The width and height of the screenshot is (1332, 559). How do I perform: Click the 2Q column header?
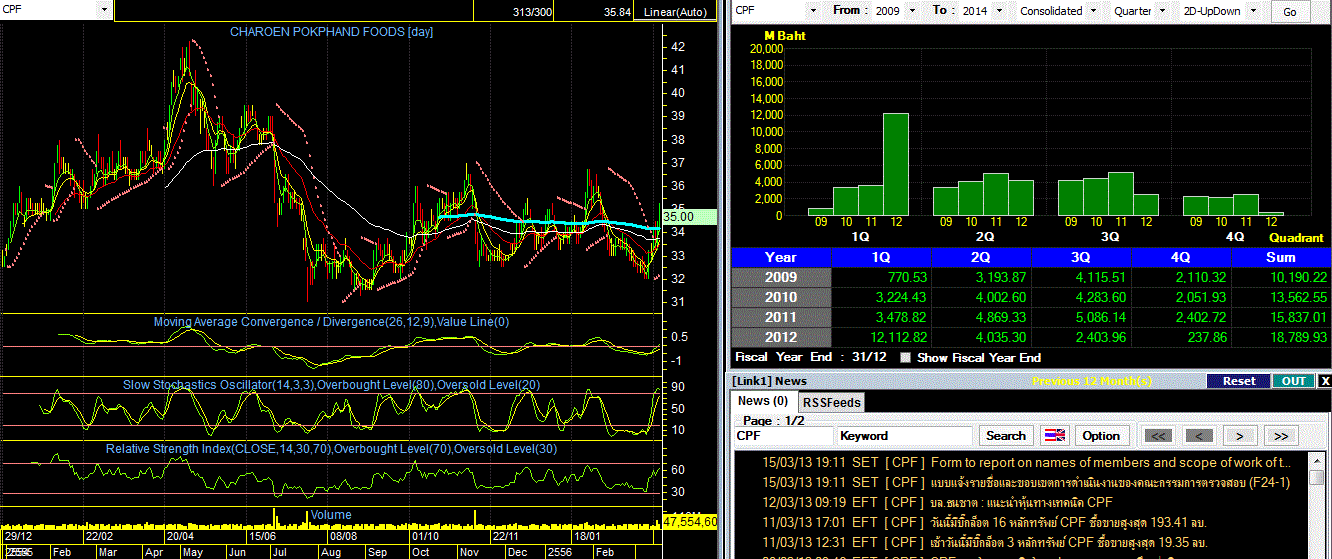(x=981, y=257)
